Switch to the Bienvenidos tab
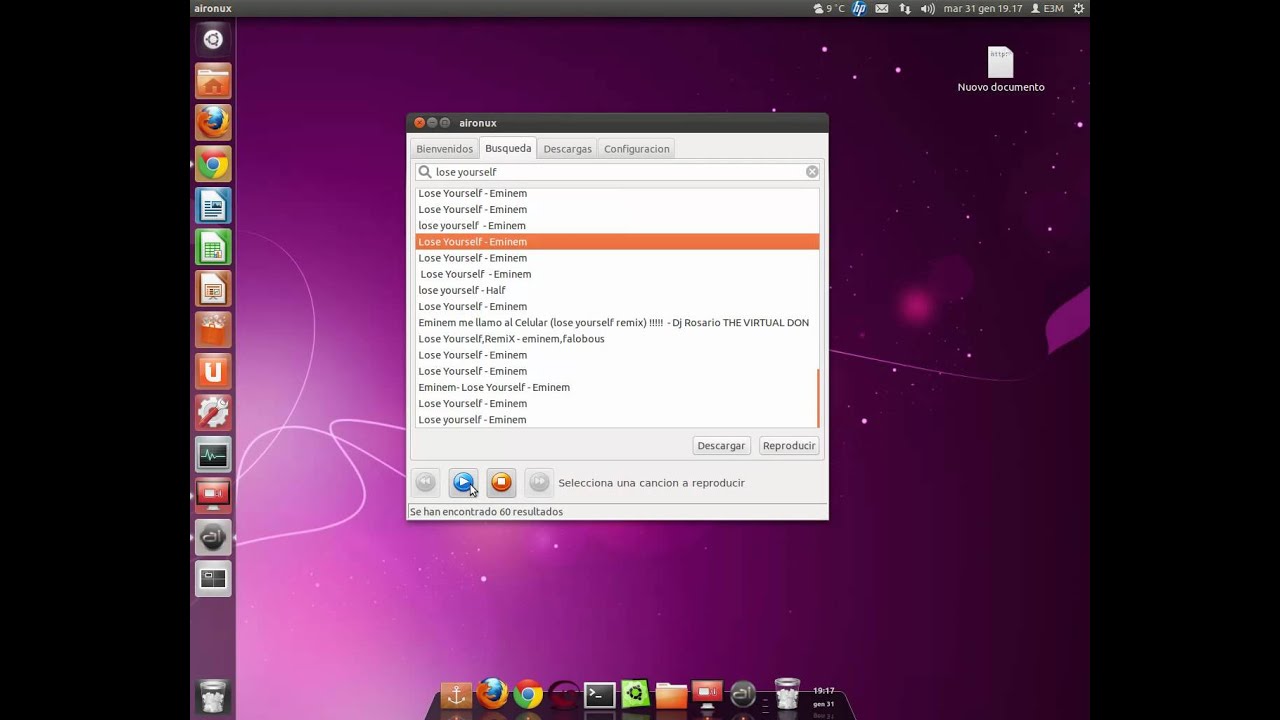The width and height of the screenshot is (1280, 720). [x=445, y=149]
